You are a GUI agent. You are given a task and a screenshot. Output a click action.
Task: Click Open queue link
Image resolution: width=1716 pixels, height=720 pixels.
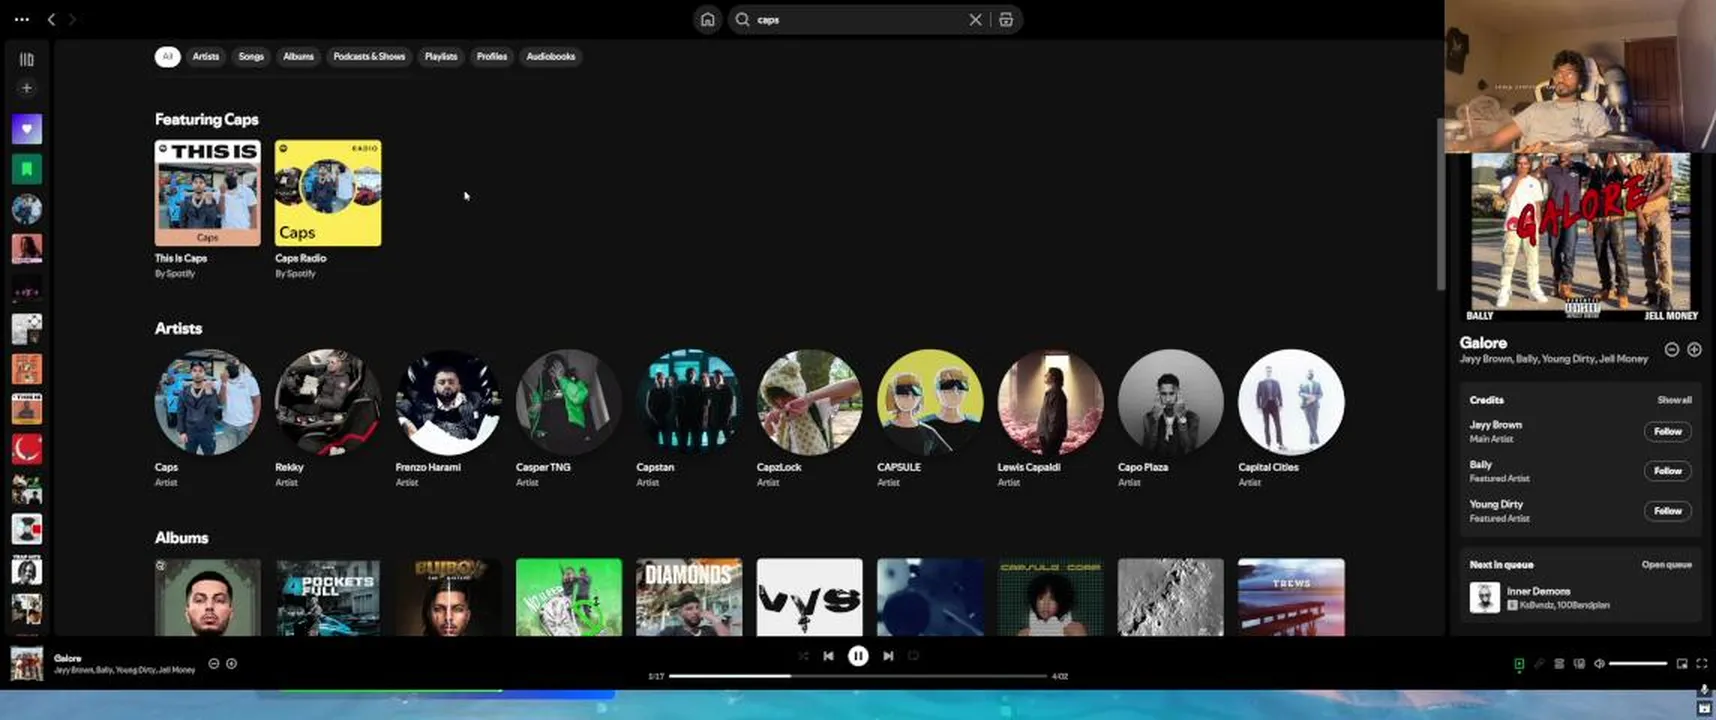1666,565
